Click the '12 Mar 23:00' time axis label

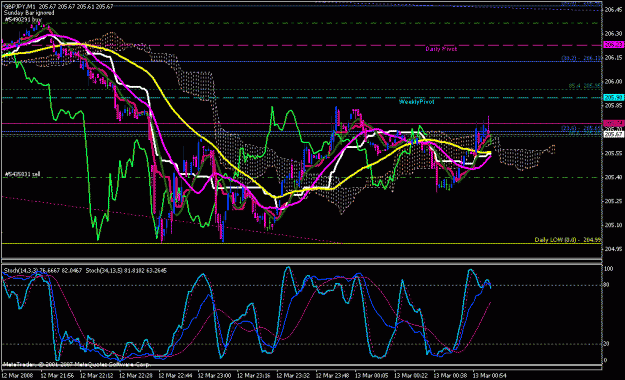point(214,376)
